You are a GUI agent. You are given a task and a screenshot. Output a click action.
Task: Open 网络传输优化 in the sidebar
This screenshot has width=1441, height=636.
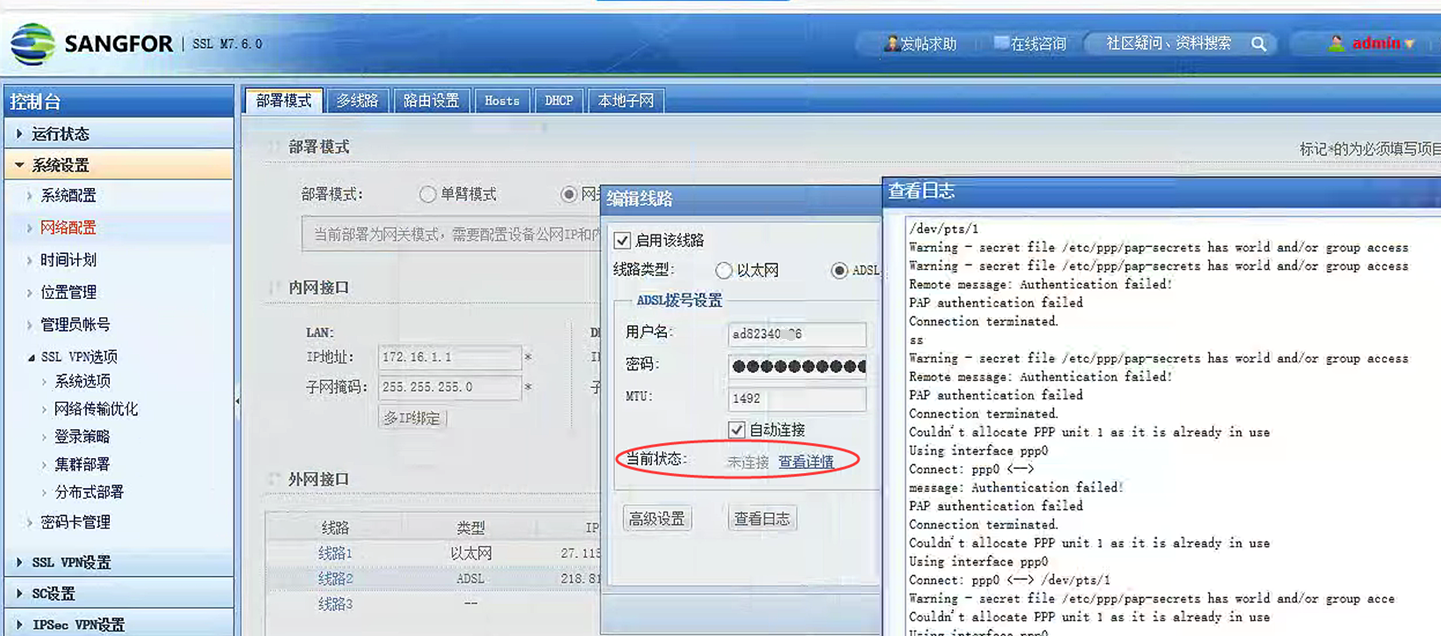tap(96, 409)
